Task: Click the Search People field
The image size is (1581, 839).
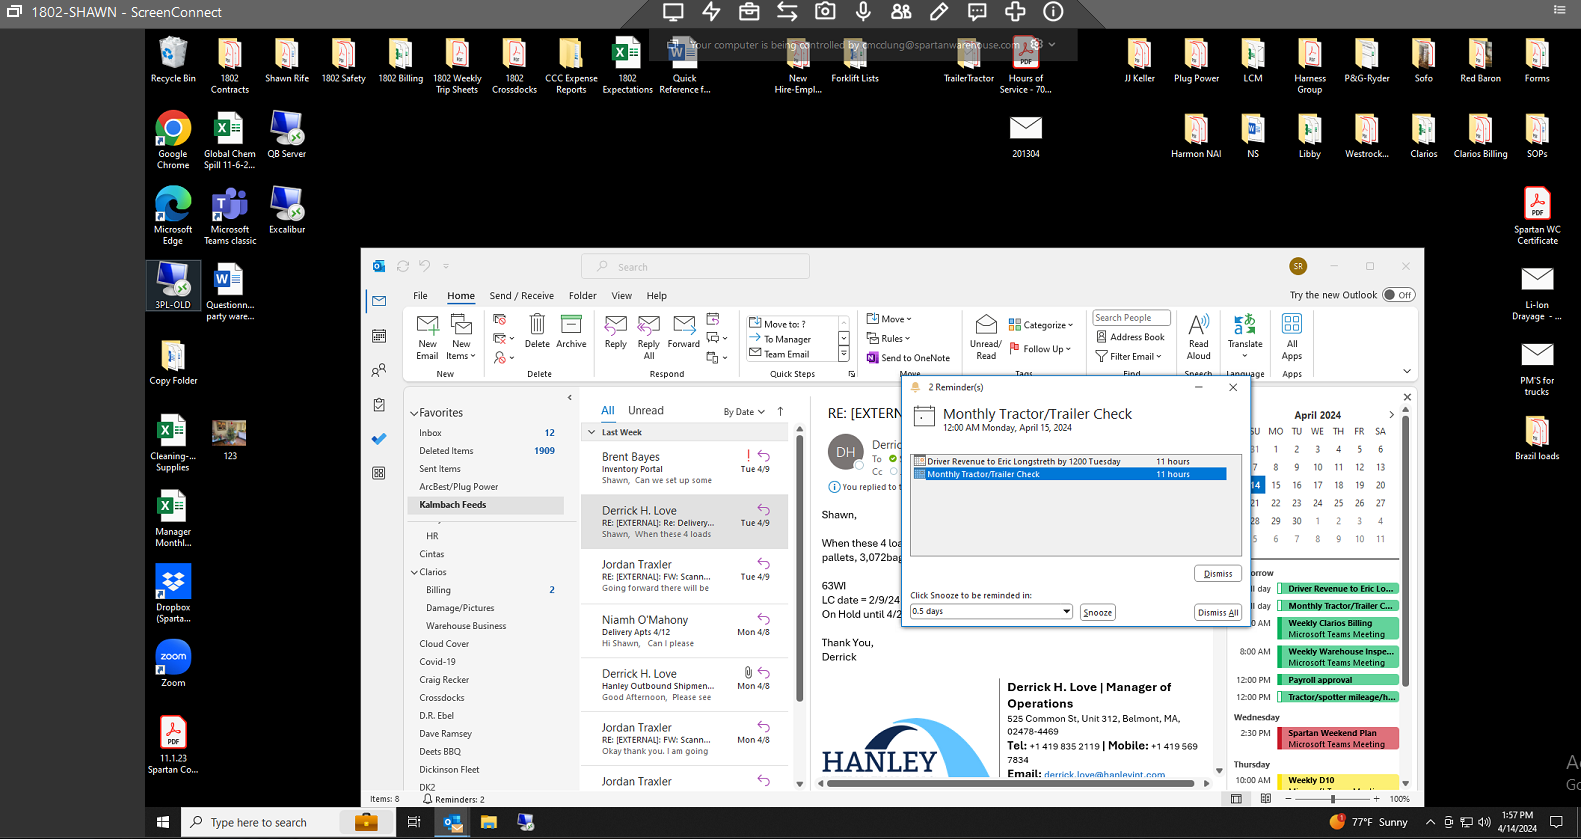Action: (1131, 318)
